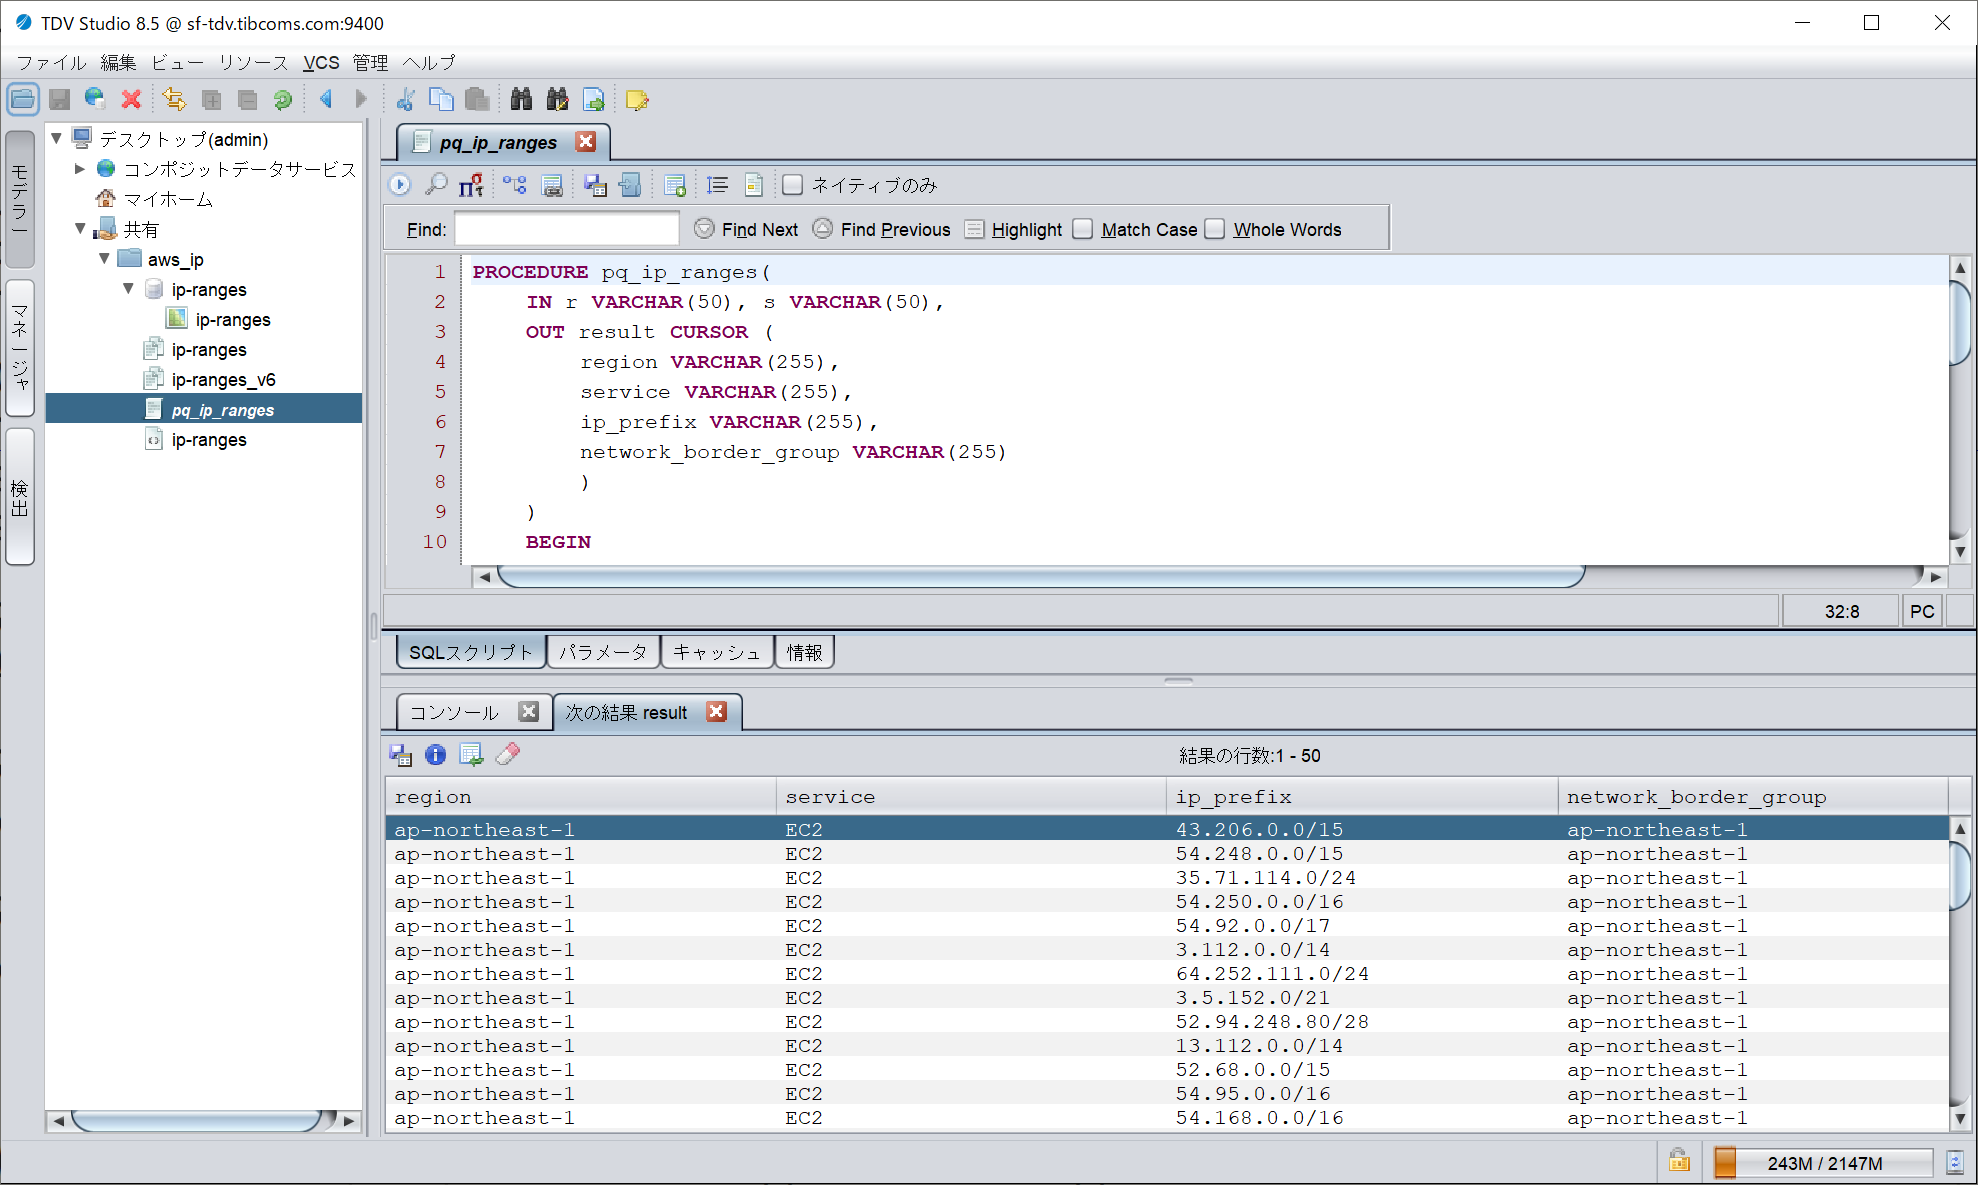Click the resource tree scrollbar right arrow
Screen dimensions: 1978x1185
(x=348, y=1121)
